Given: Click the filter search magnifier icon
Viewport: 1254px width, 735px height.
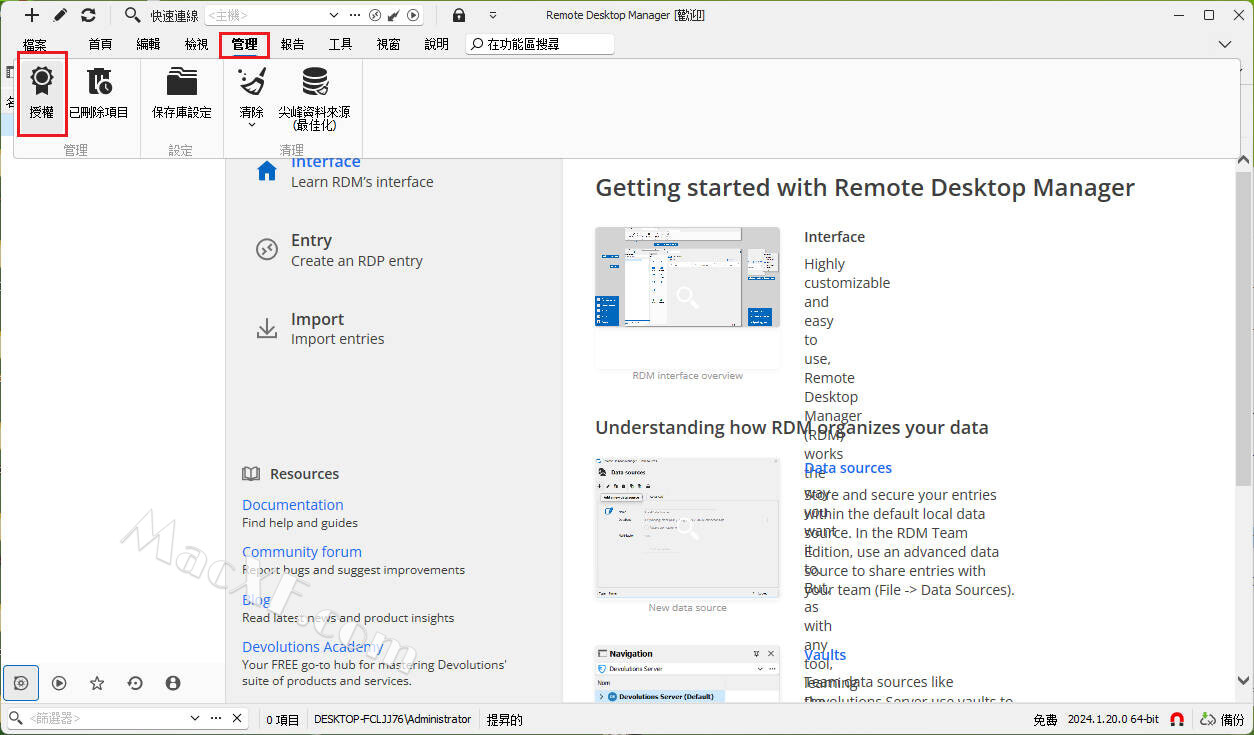Looking at the screenshot, I should click(15, 719).
